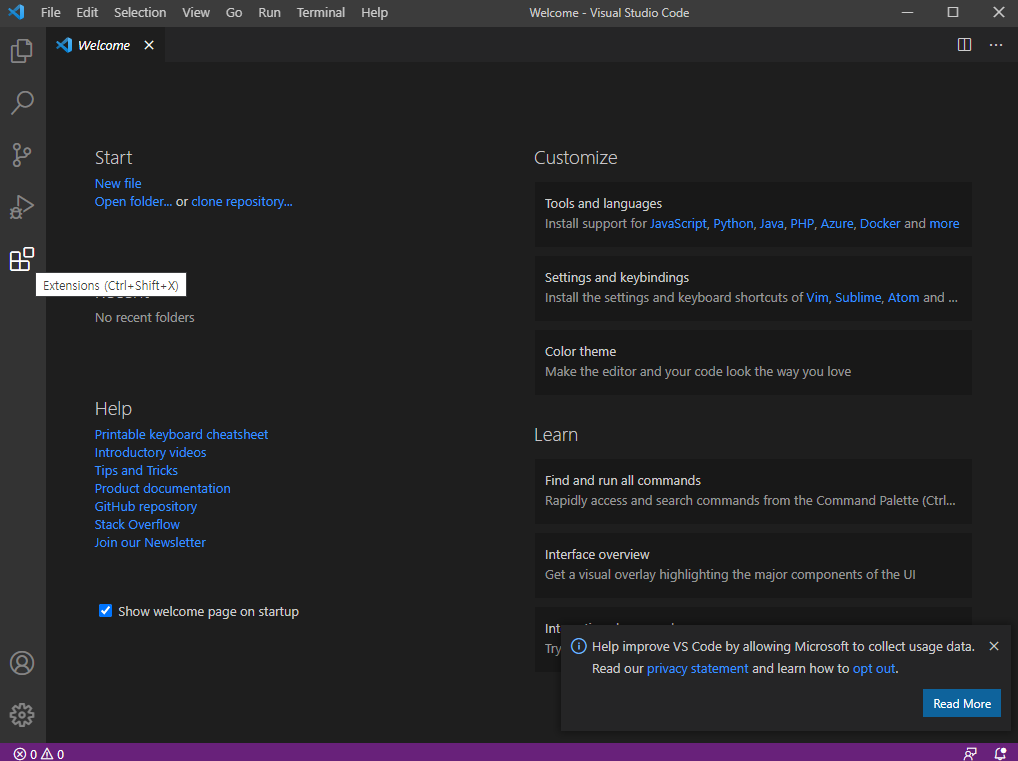The height and width of the screenshot is (761, 1018).
Task: Click the New file link
Action: coord(118,183)
